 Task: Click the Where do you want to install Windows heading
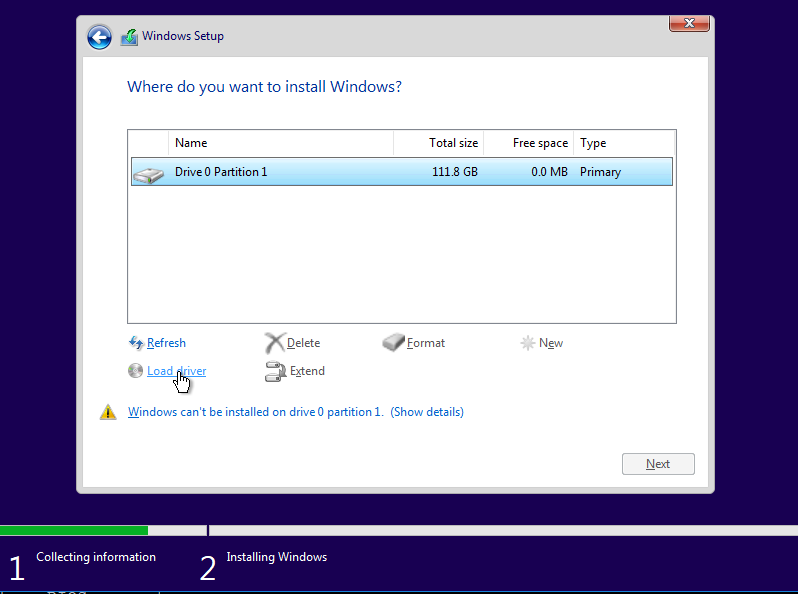tap(264, 87)
